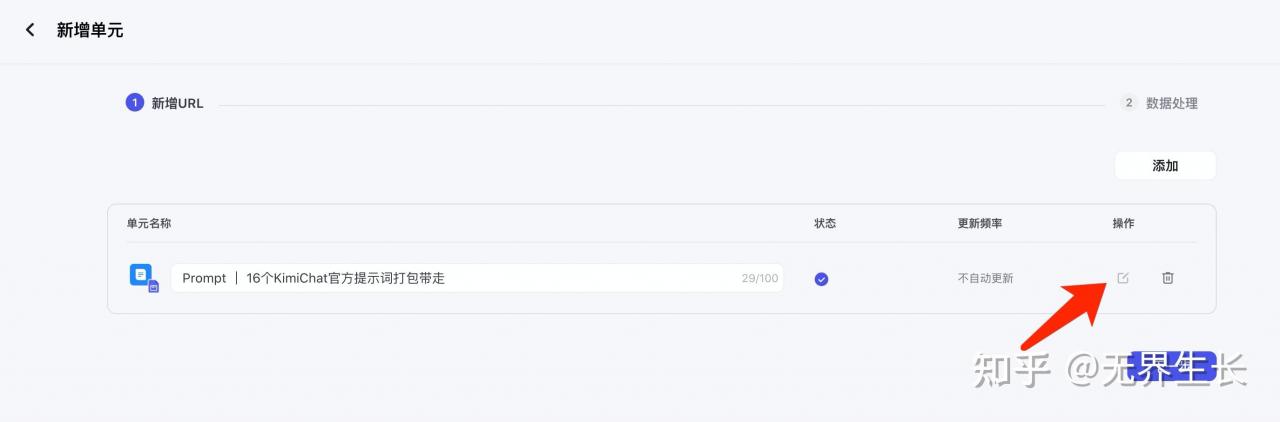The image size is (1280, 422).
Task: Click the 29/100 character counter
Action: click(760, 279)
